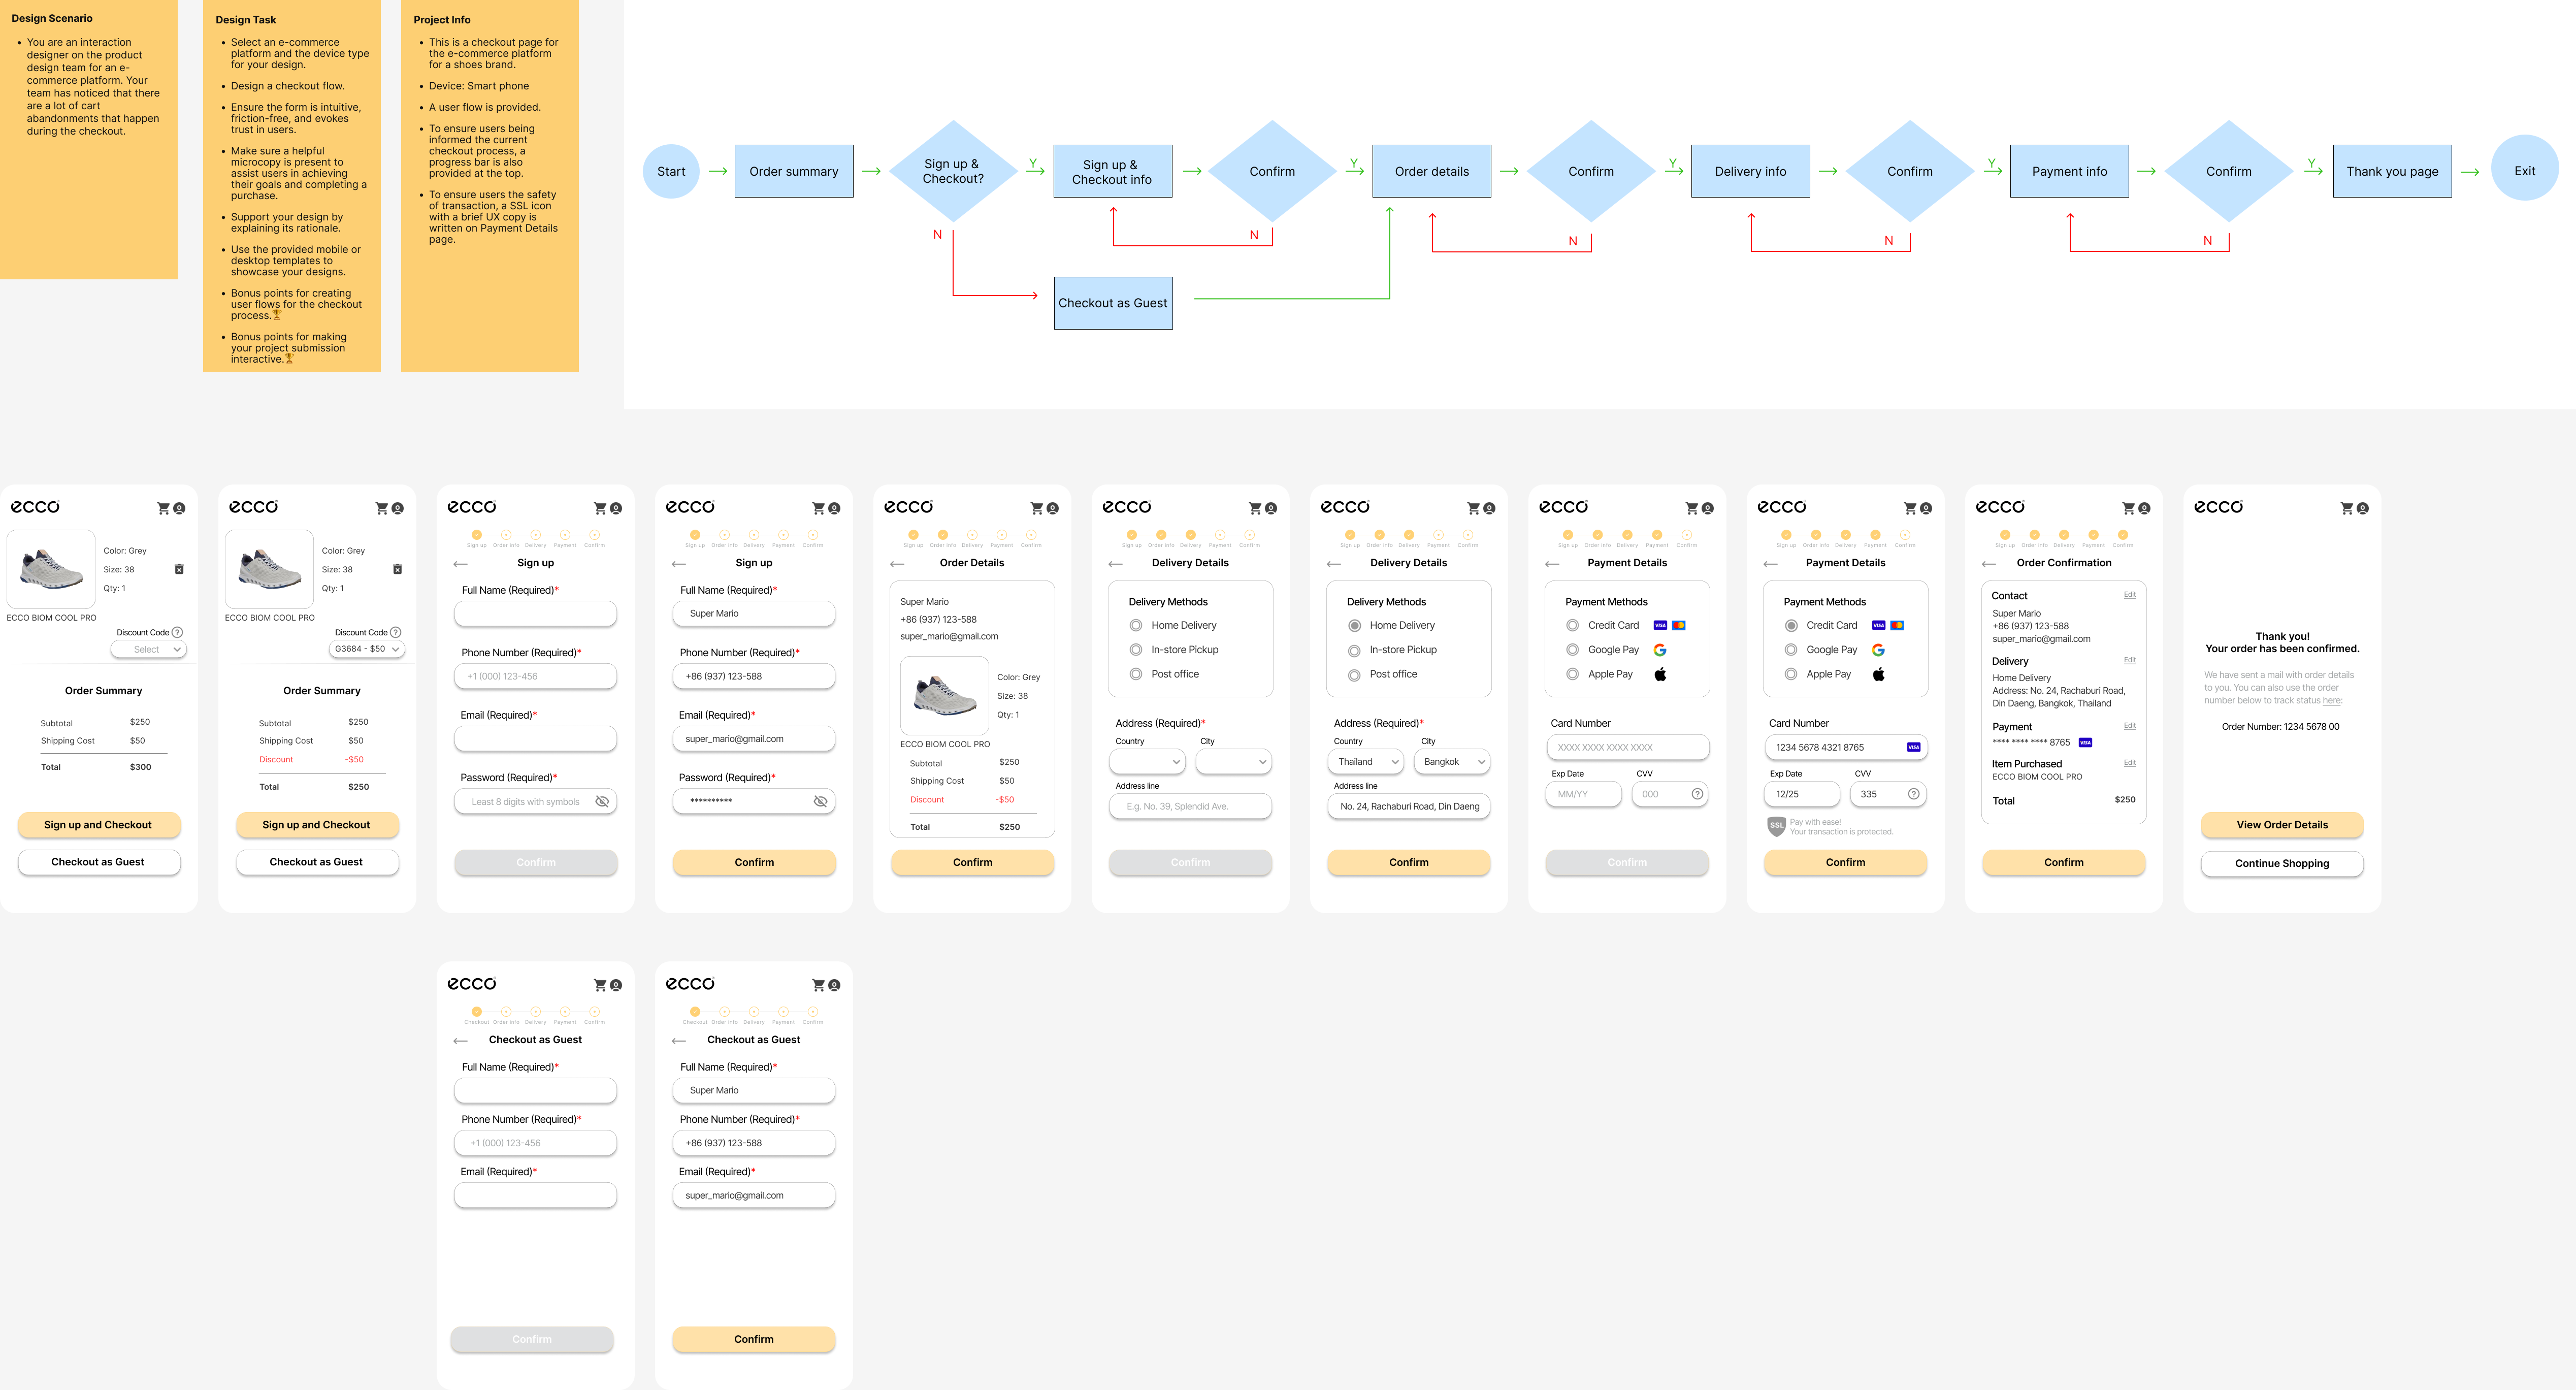
Task: Delete item on order summary totaling $300
Action: 179,569
